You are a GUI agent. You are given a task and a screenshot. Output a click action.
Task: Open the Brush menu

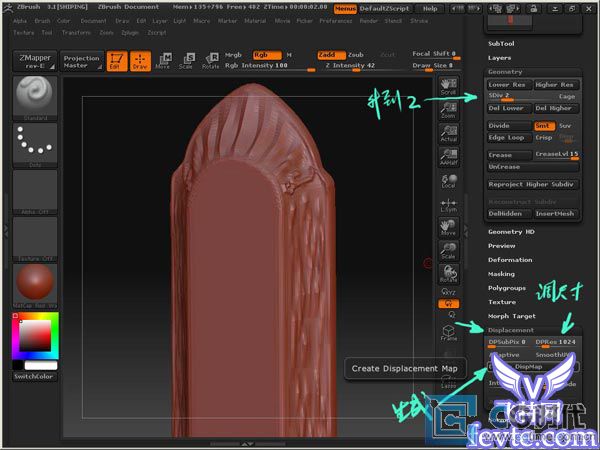pos(42,21)
